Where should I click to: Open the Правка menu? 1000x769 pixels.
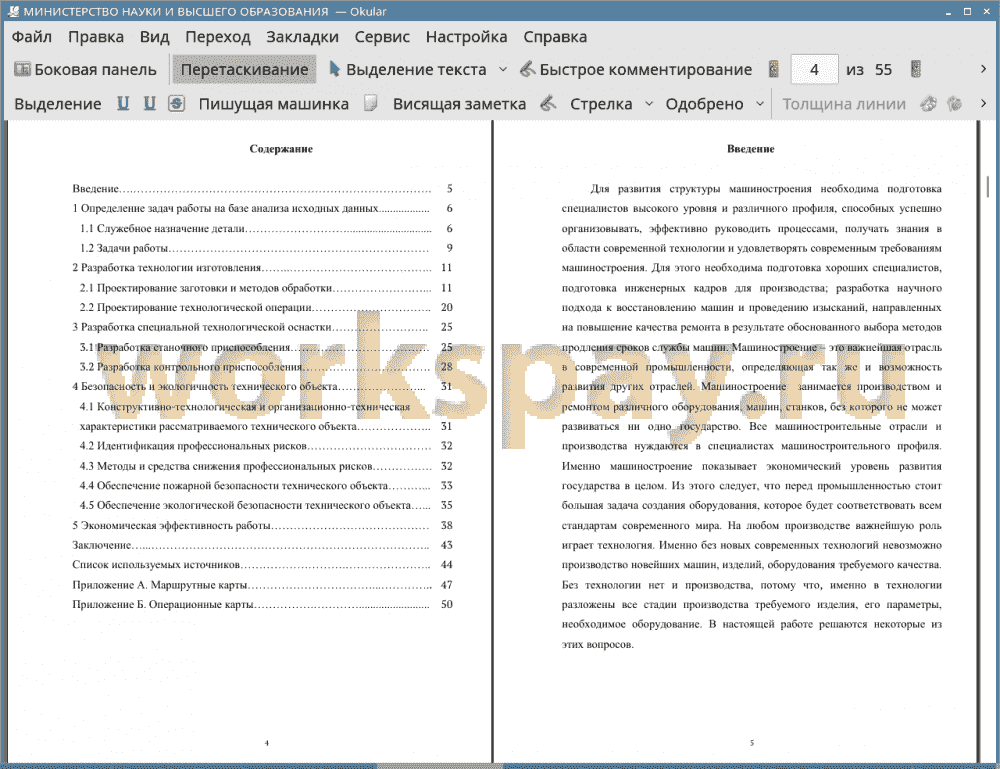point(96,37)
